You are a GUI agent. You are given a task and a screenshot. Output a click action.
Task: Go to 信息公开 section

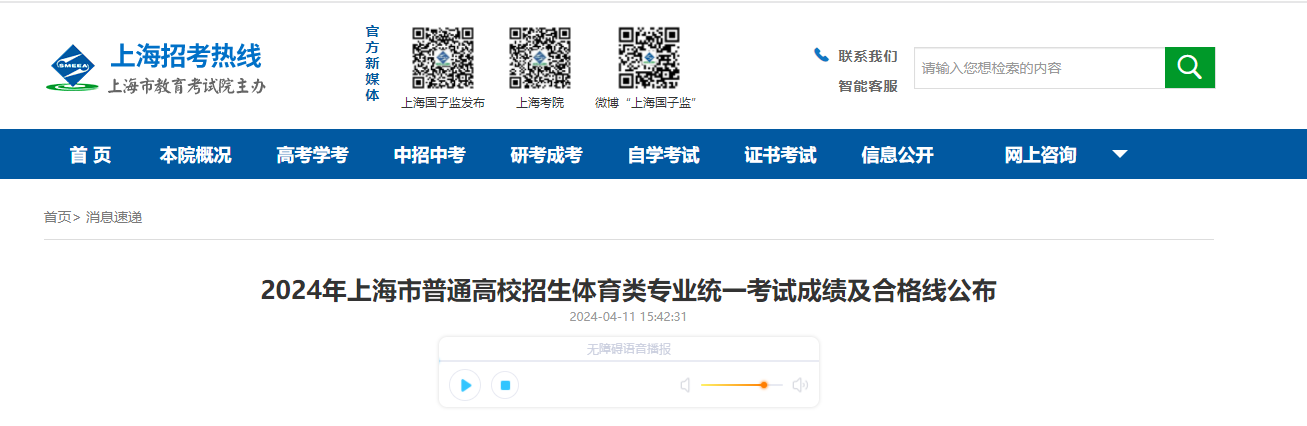pos(897,155)
